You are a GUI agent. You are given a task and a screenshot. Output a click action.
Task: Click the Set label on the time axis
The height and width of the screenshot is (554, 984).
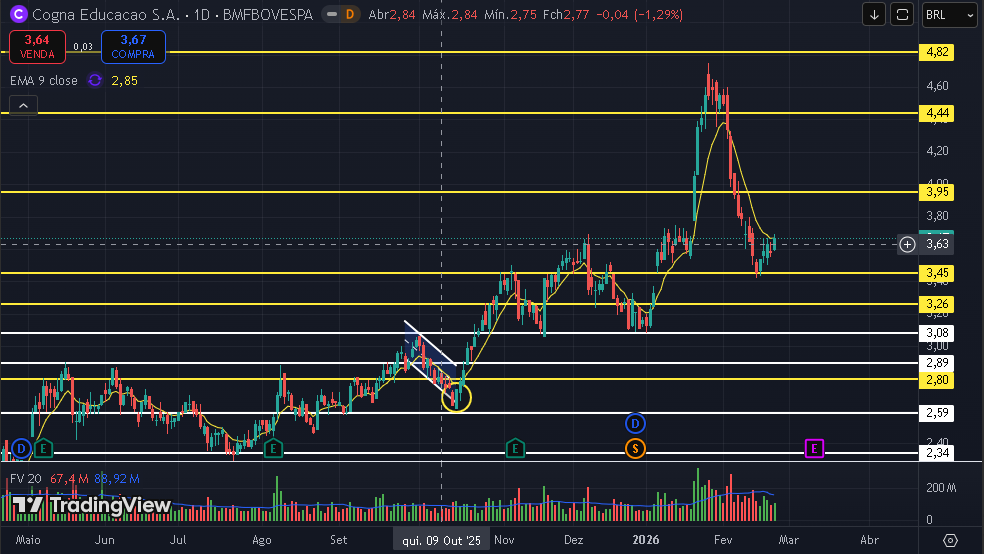click(338, 540)
